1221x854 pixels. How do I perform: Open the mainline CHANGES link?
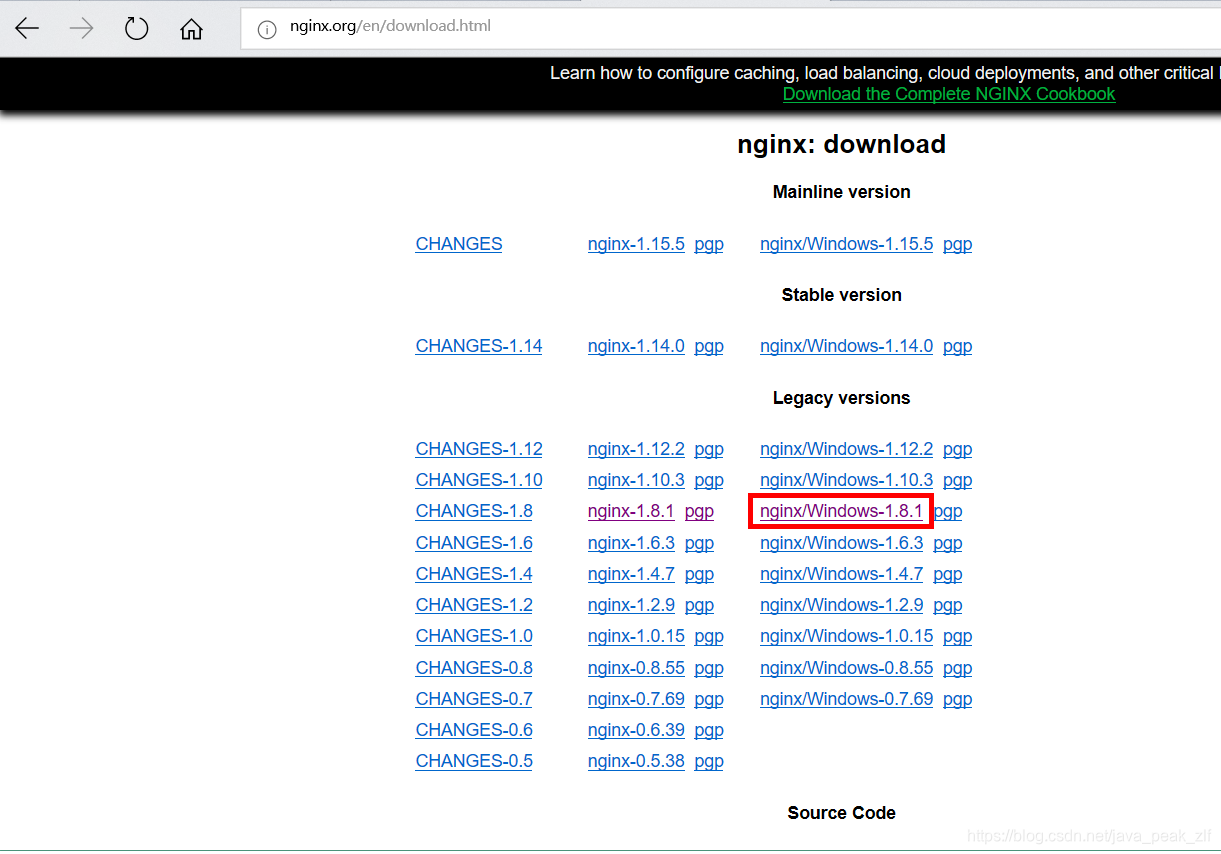(x=459, y=244)
